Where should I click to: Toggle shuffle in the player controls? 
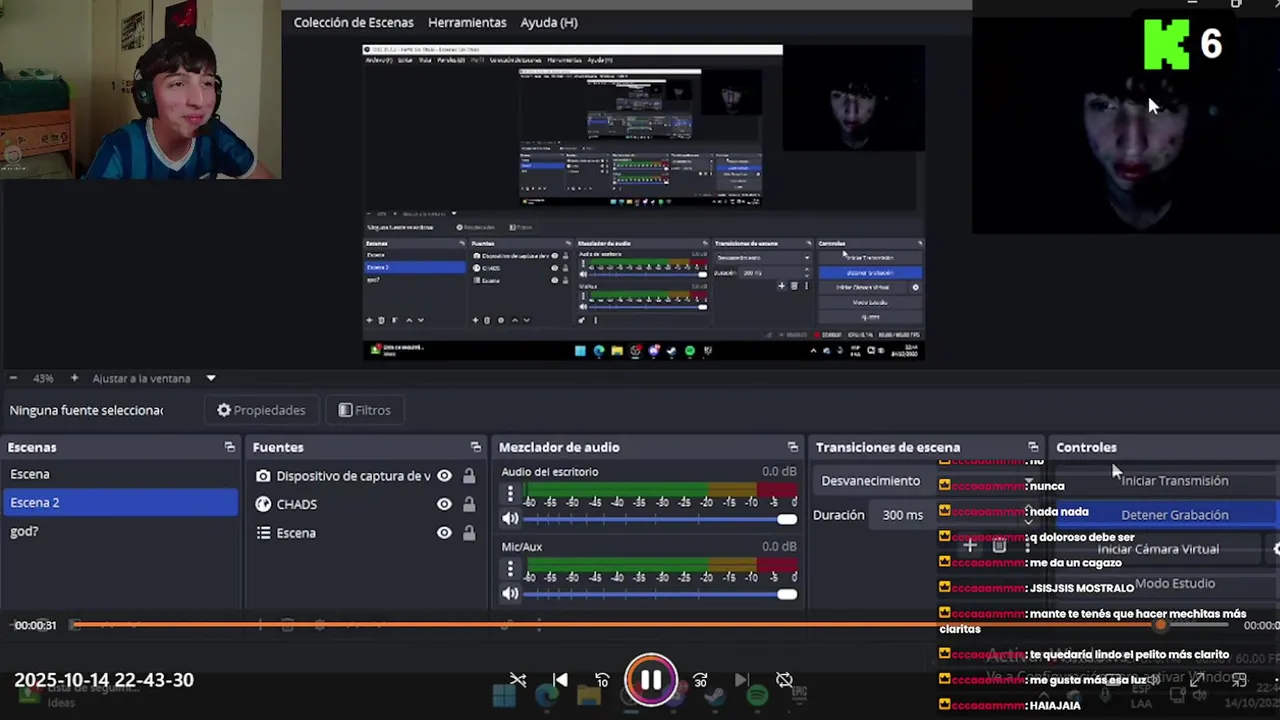(x=518, y=680)
